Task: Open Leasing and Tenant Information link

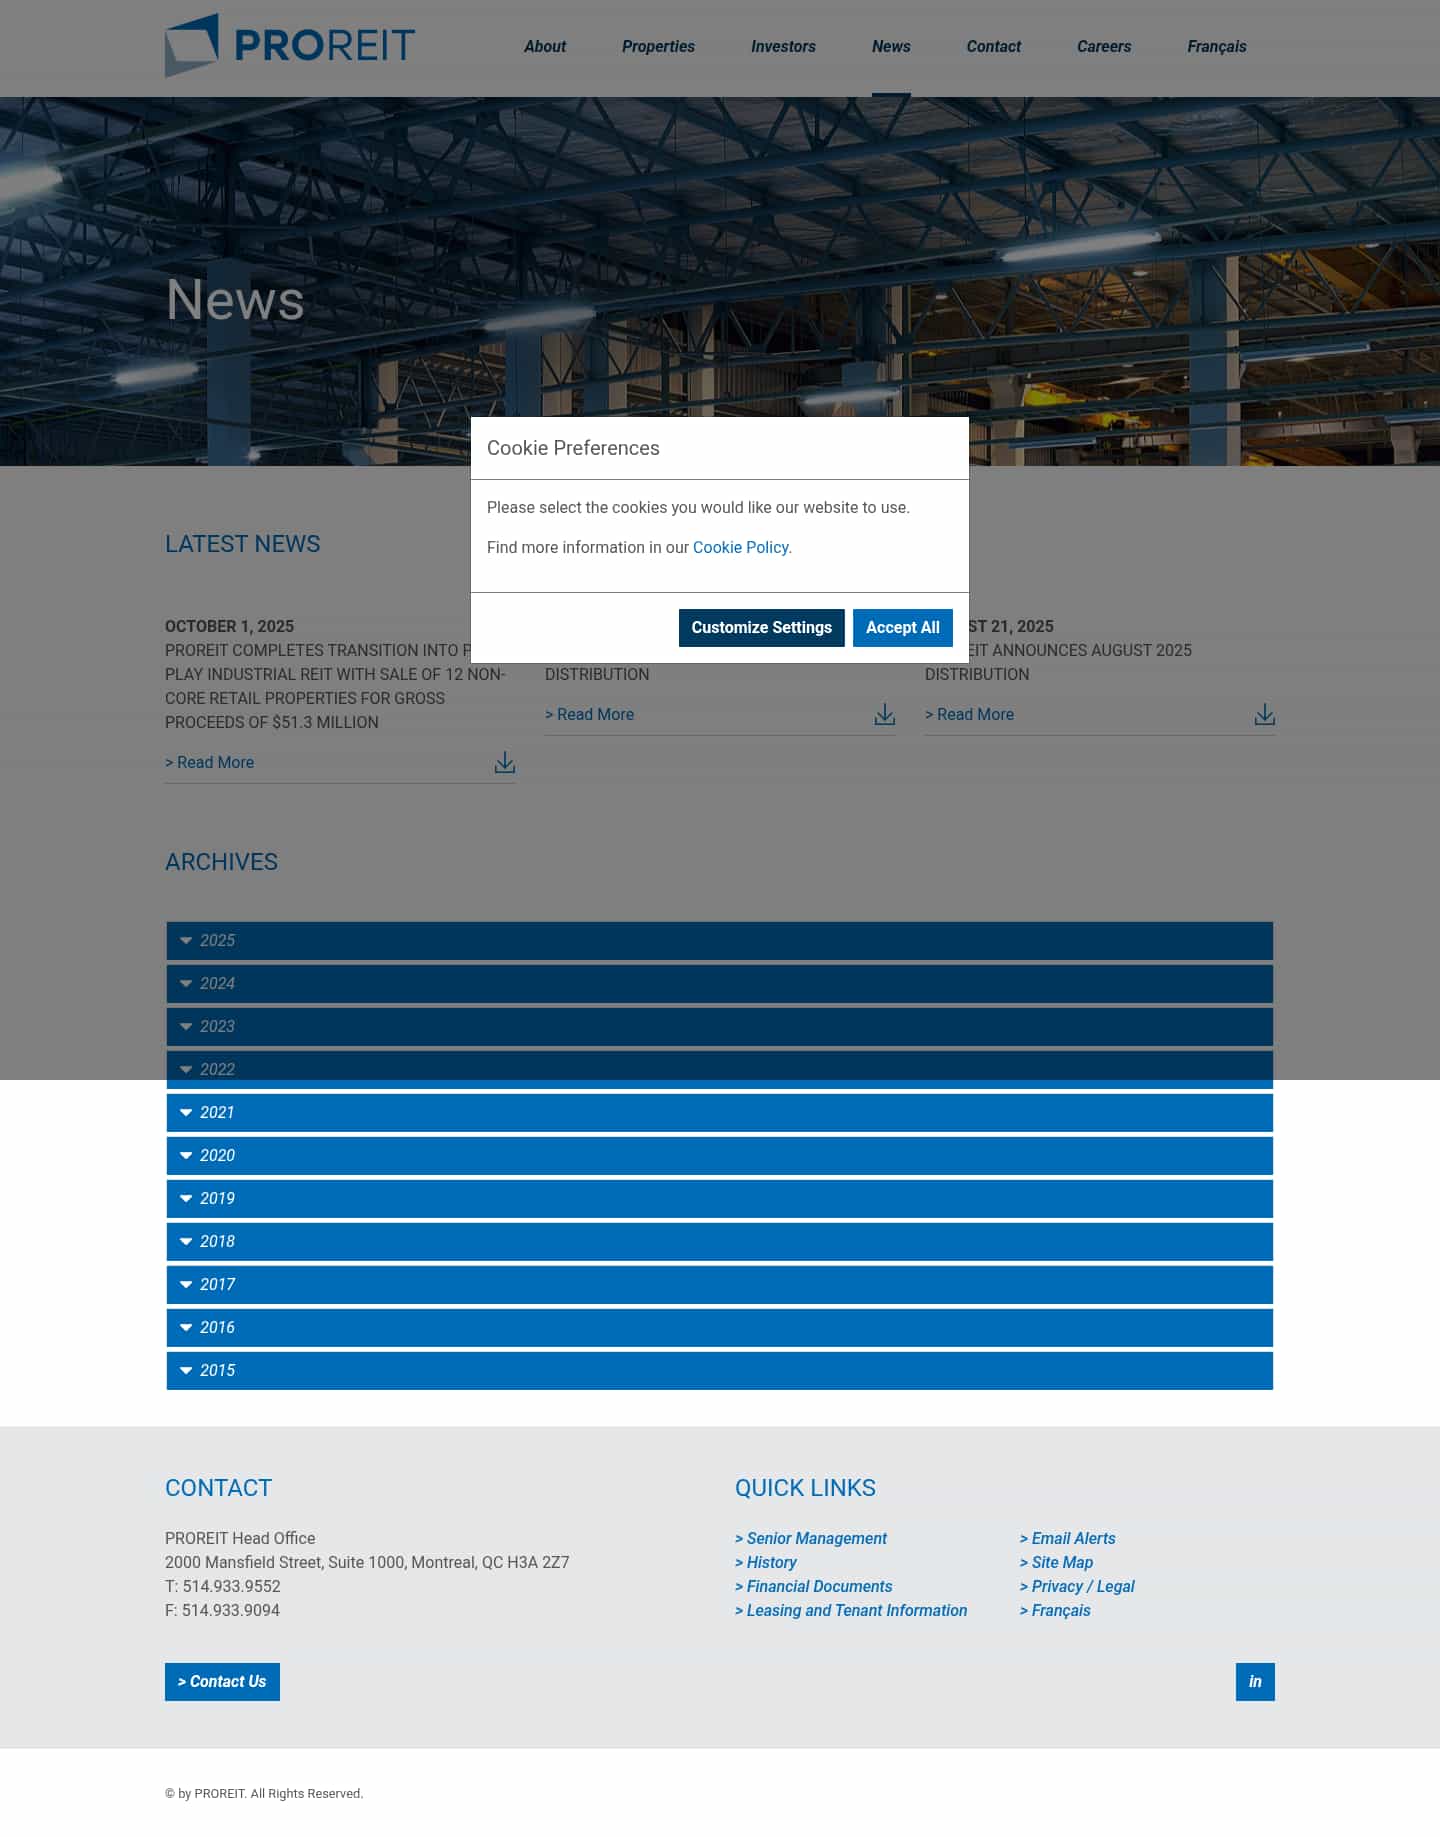Action: [851, 1611]
